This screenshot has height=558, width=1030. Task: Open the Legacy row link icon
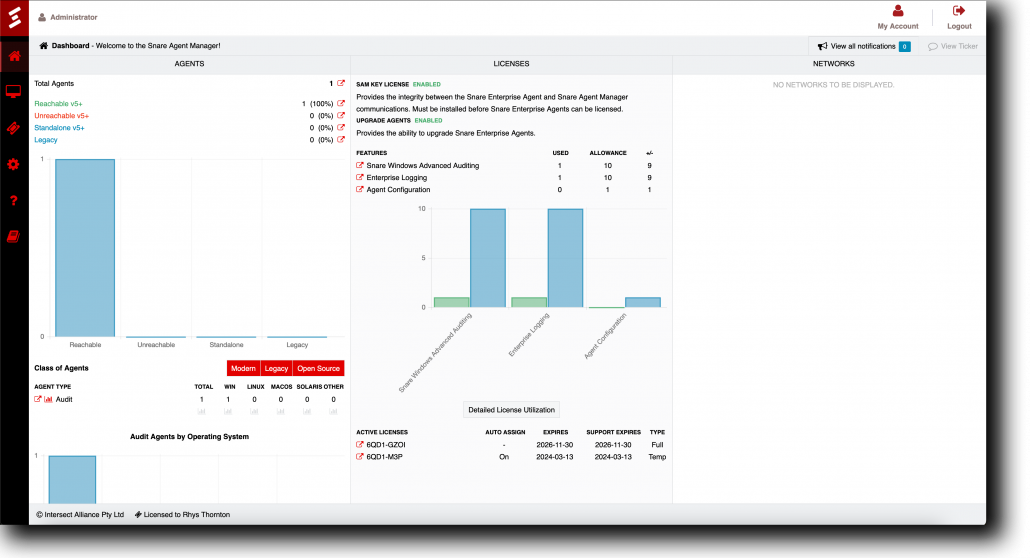pos(341,139)
